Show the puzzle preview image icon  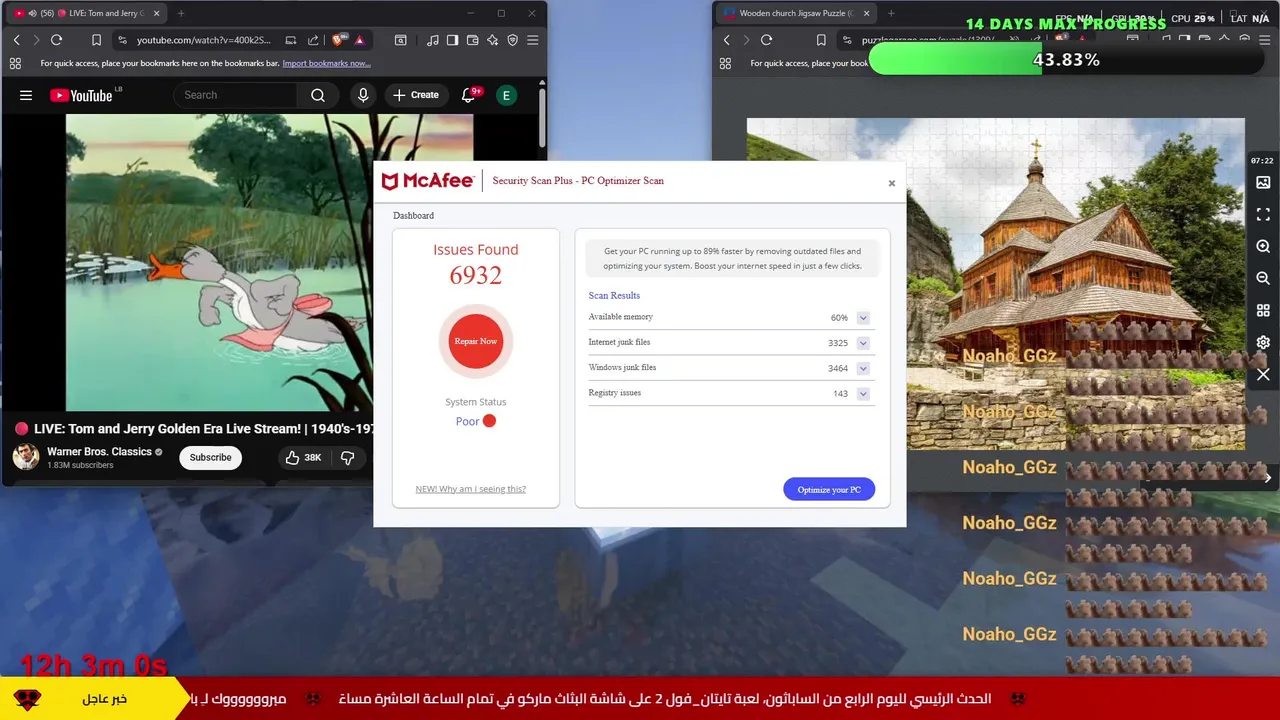click(1263, 183)
